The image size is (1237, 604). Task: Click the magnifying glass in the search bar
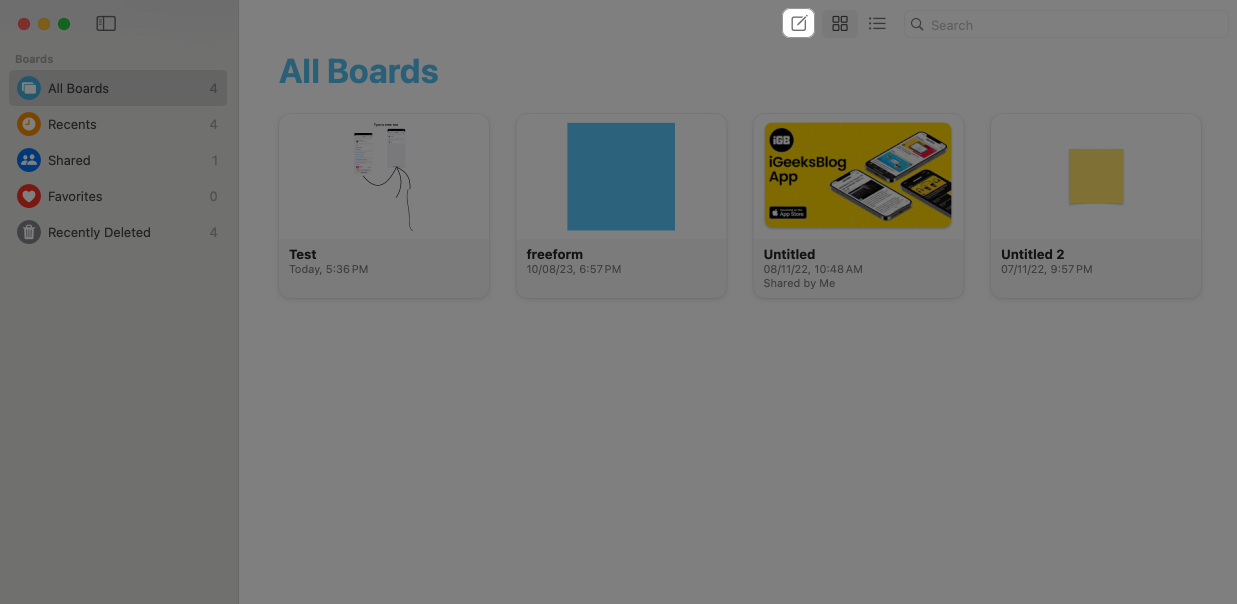point(917,24)
